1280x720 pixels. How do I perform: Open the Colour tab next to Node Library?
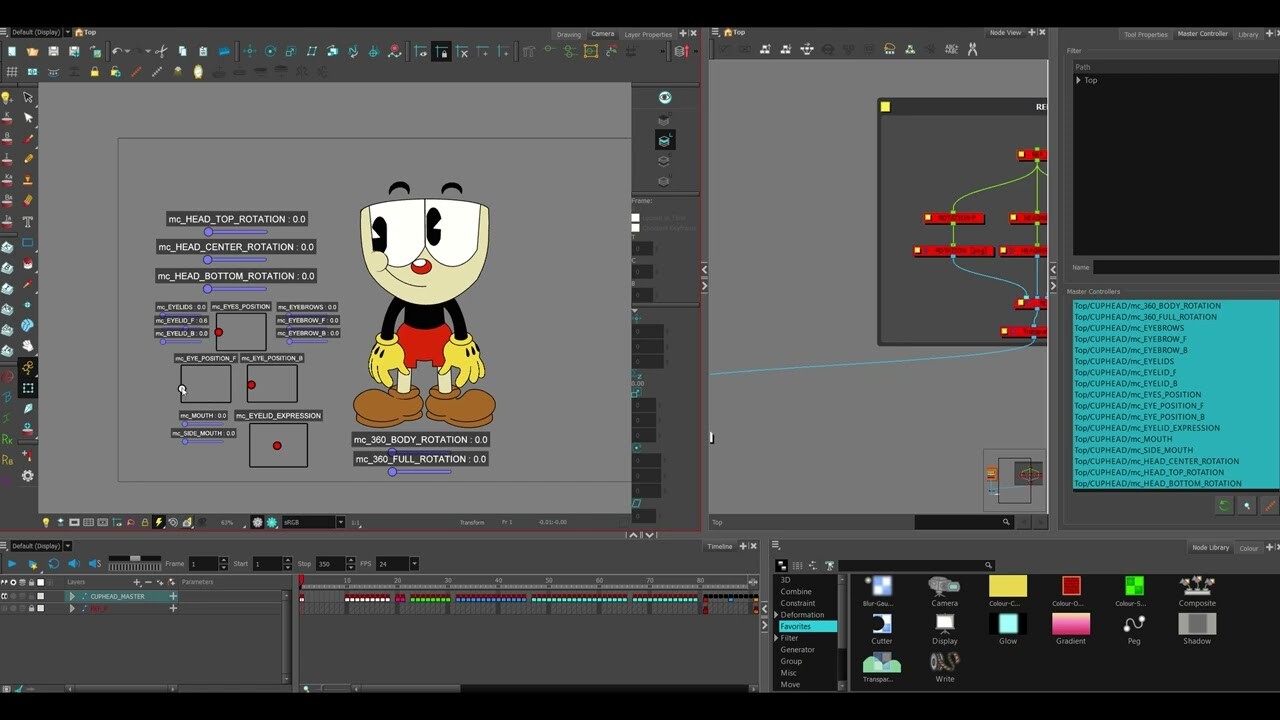(x=1249, y=548)
